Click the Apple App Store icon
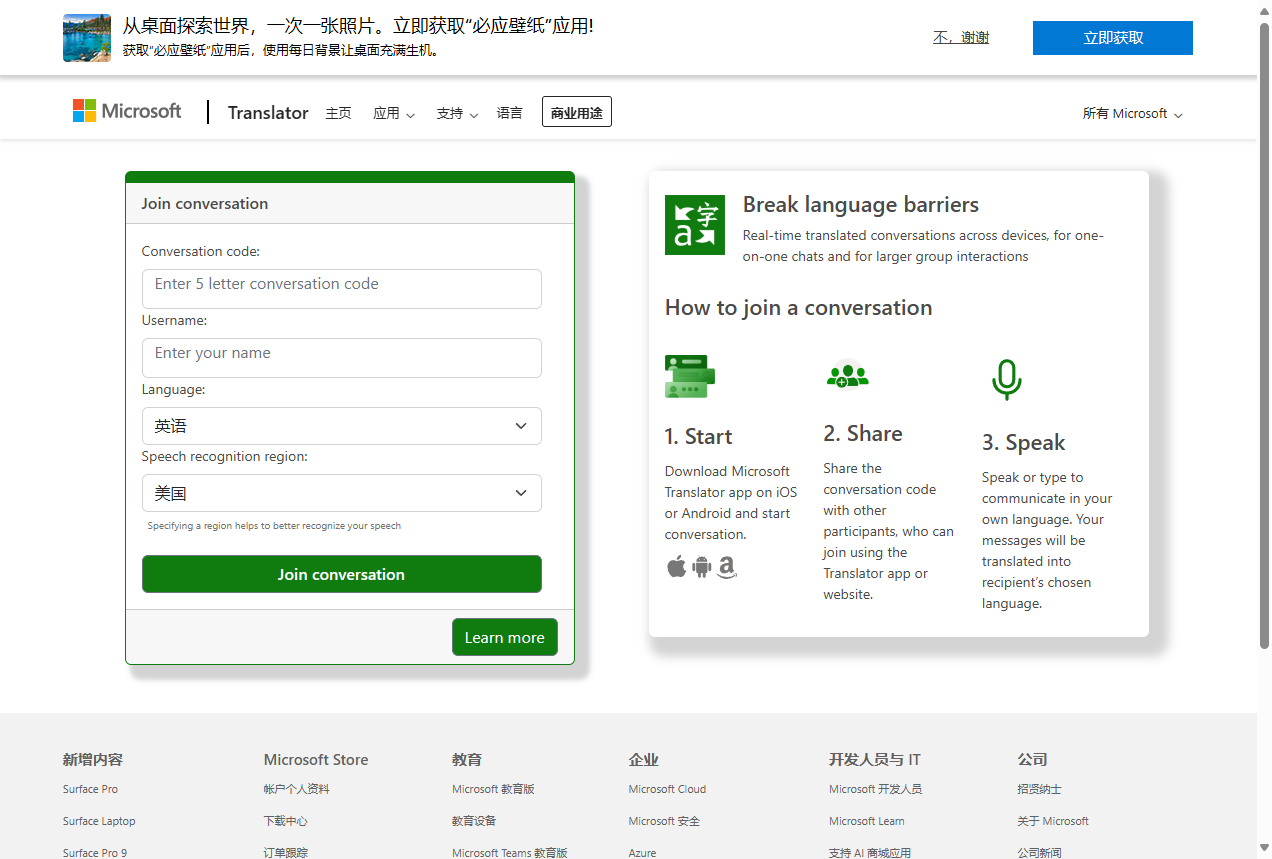The height and width of the screenshot is (859, 1272). (676, 566)
